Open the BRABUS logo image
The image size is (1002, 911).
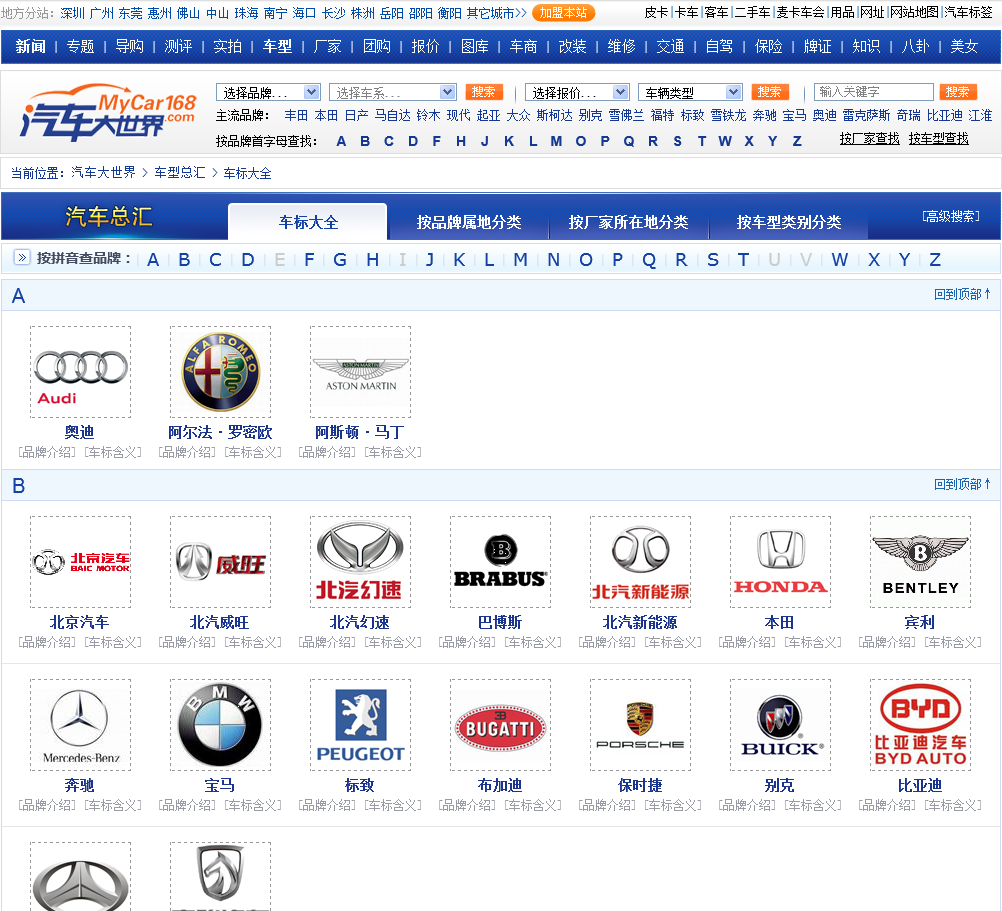coord(500,562)
